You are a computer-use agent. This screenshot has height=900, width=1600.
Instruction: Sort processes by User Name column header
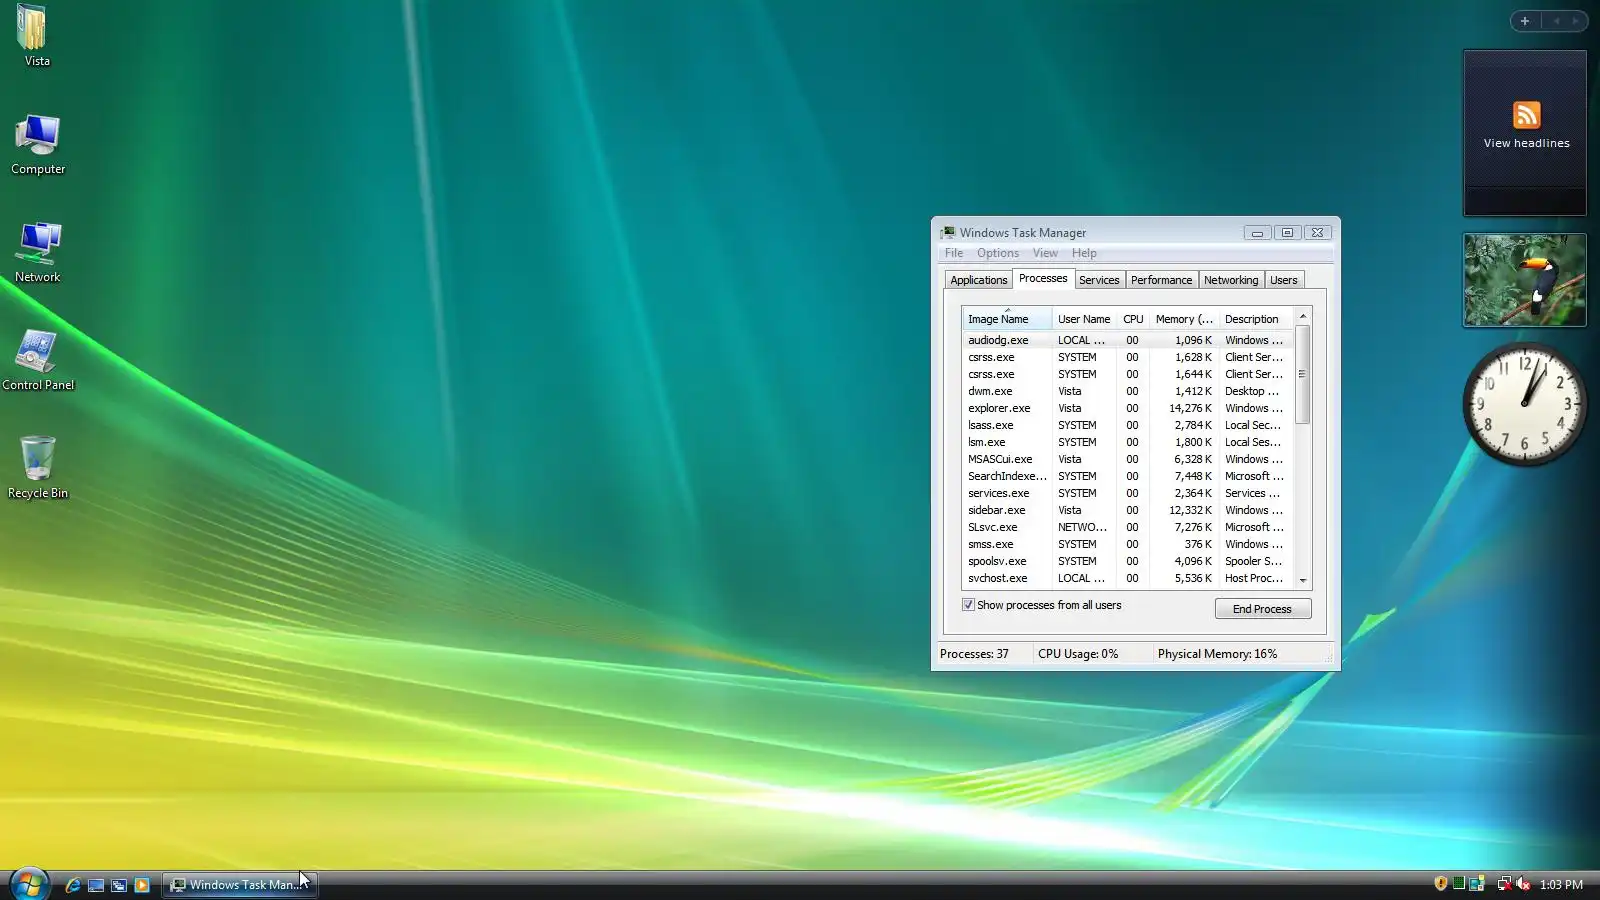pyautogui.click(x=1084, y=319)
